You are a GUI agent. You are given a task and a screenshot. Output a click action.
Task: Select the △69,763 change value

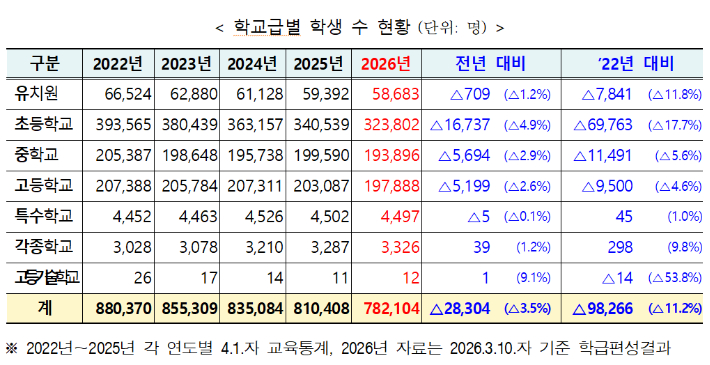point(603,125)
